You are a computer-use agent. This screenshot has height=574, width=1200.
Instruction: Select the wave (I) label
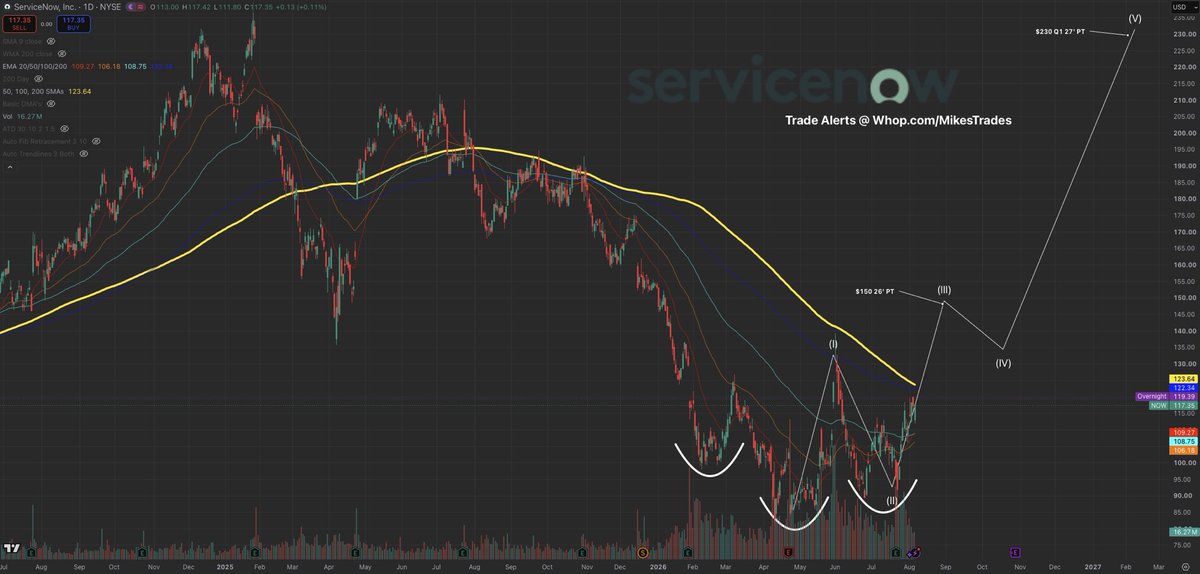coord(833,344)
